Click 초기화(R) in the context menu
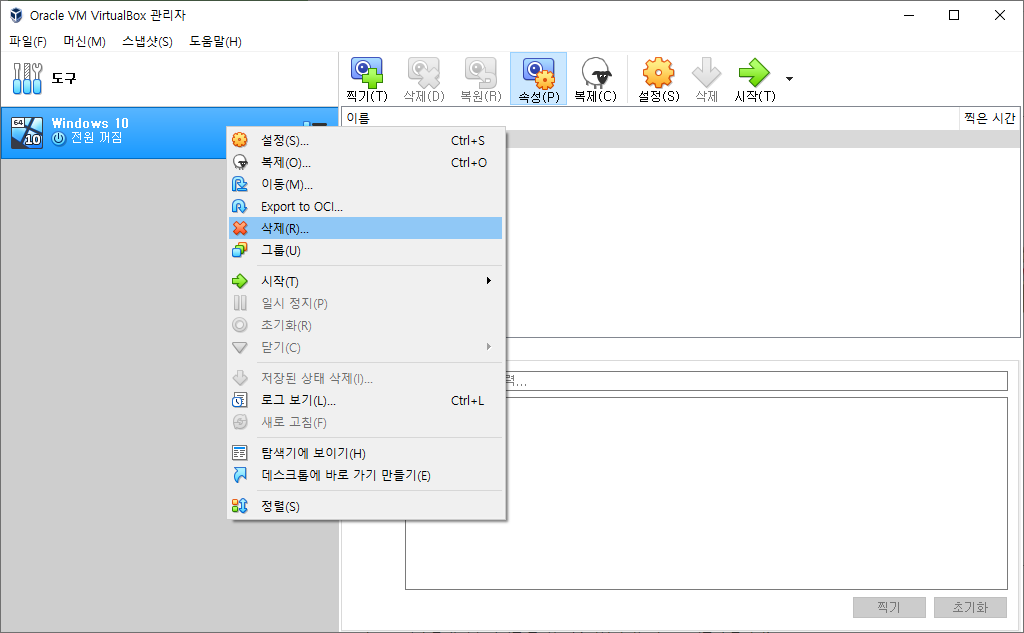Image resolution: width=1024 pixels, height=633 pixels. point(366,325)
